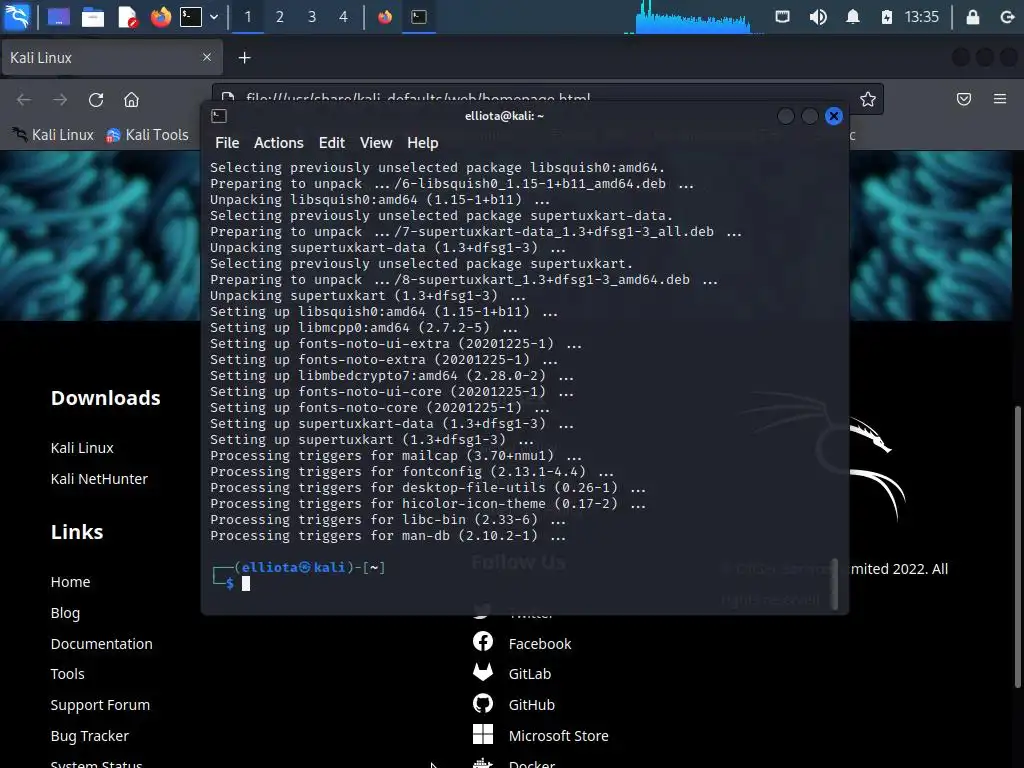Viewport: 1024px width, 768px height.
Task: Click the power manager battery icon
Action: (886, 16)
